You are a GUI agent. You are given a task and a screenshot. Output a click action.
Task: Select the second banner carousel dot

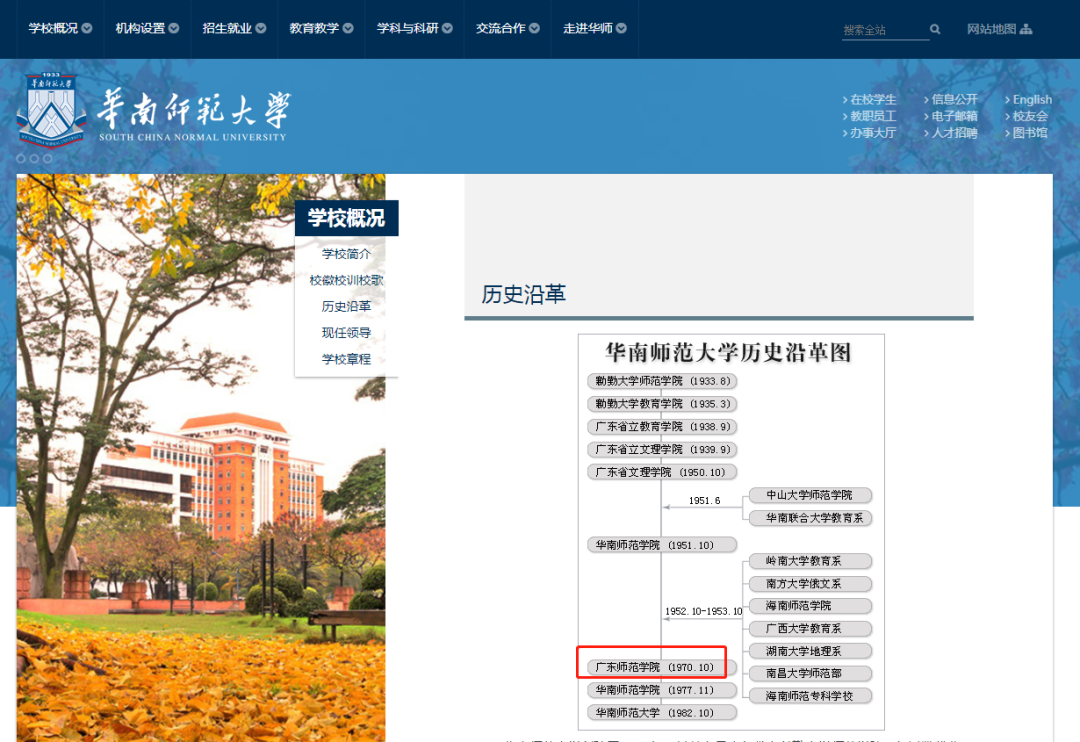[34, 158]
